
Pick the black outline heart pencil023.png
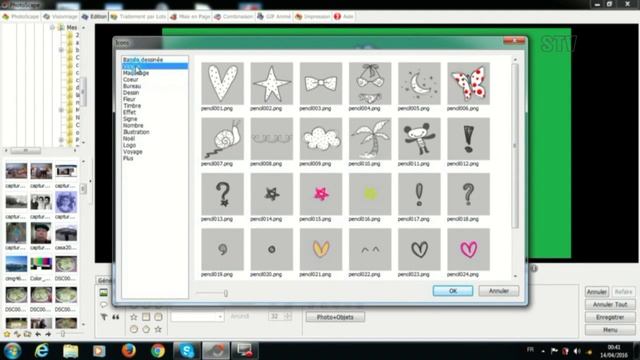tap(419, 249)
